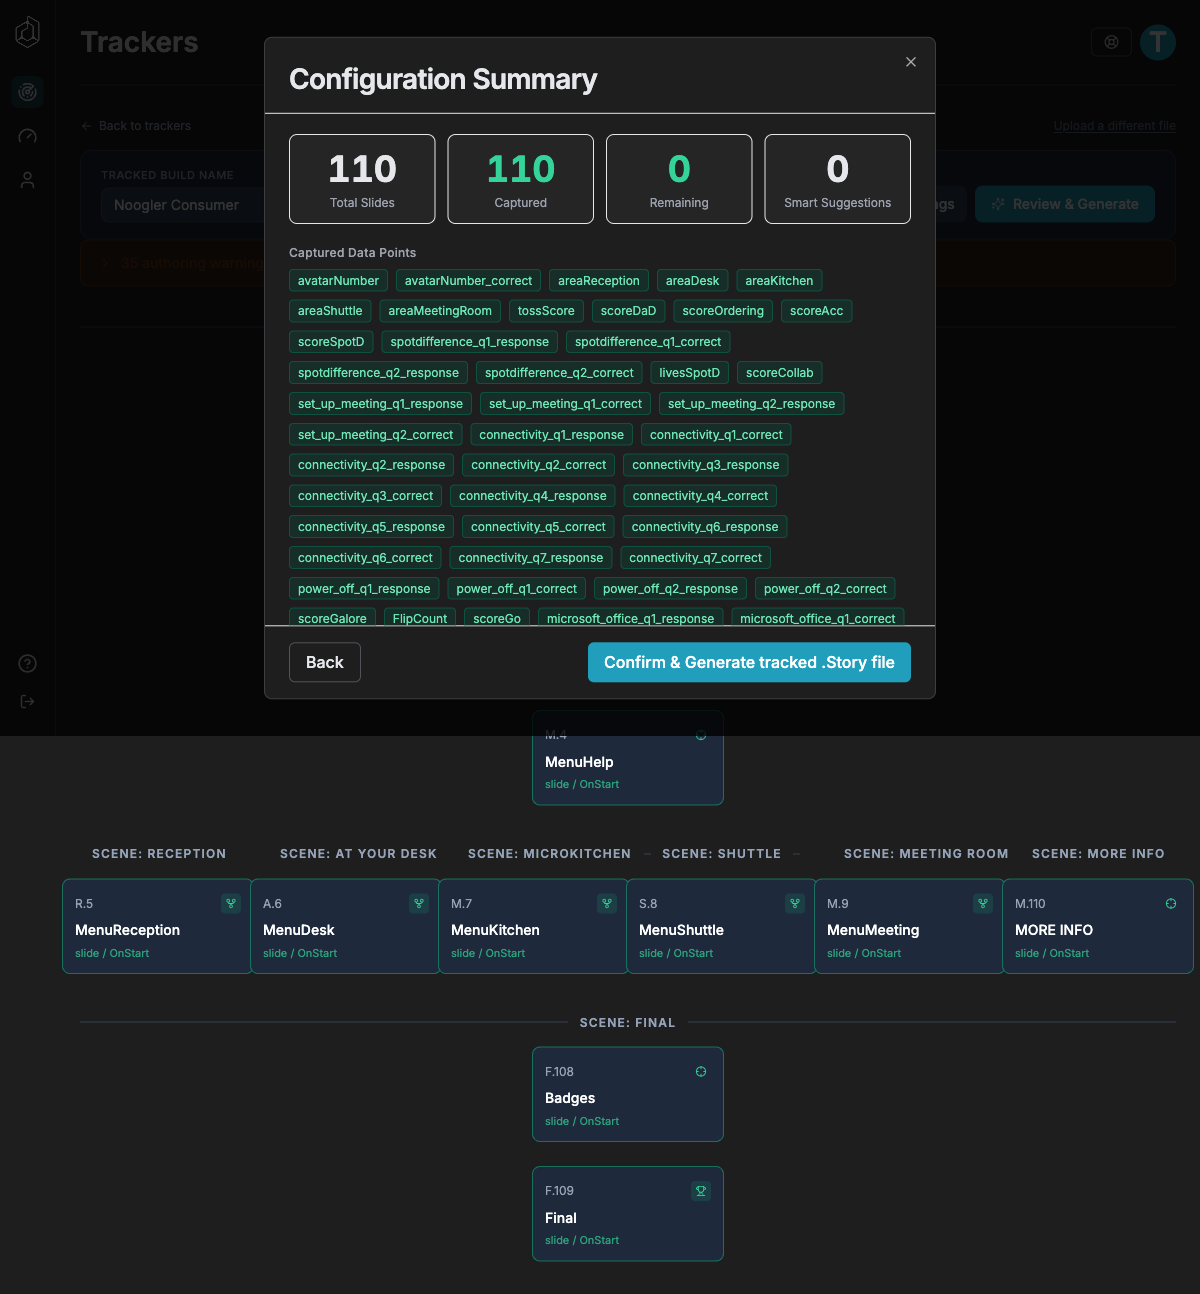Click SCENE: RECEPTION heading
The width and height of the screenshot is (1200, 1294).
[x=159, y=854]
